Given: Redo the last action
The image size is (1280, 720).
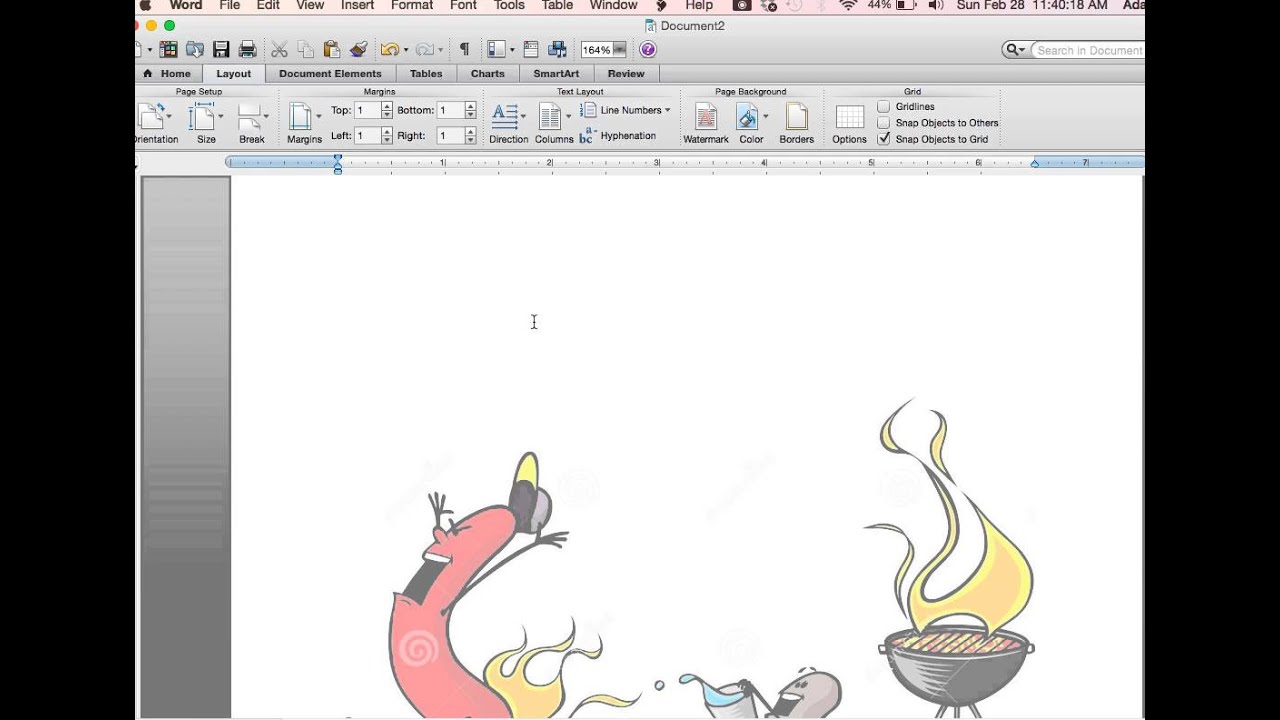Looking at the screenshot, I should click(x=424, y=49).
